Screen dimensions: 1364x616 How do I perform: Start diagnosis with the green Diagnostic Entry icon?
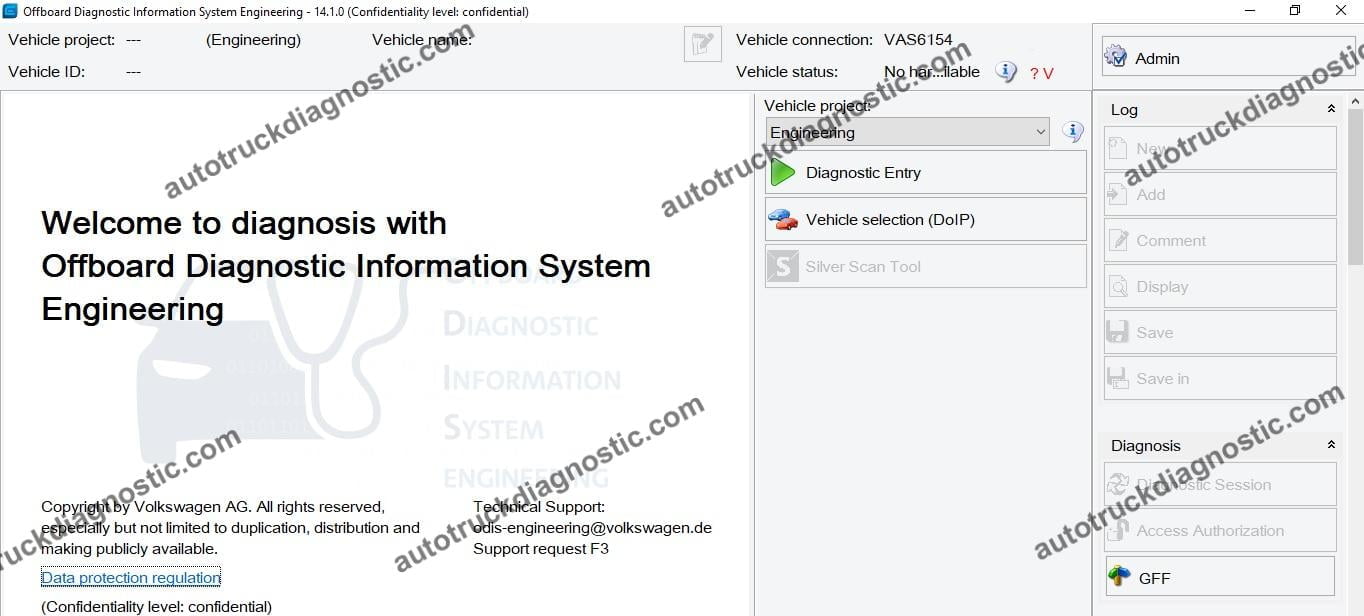784,171
